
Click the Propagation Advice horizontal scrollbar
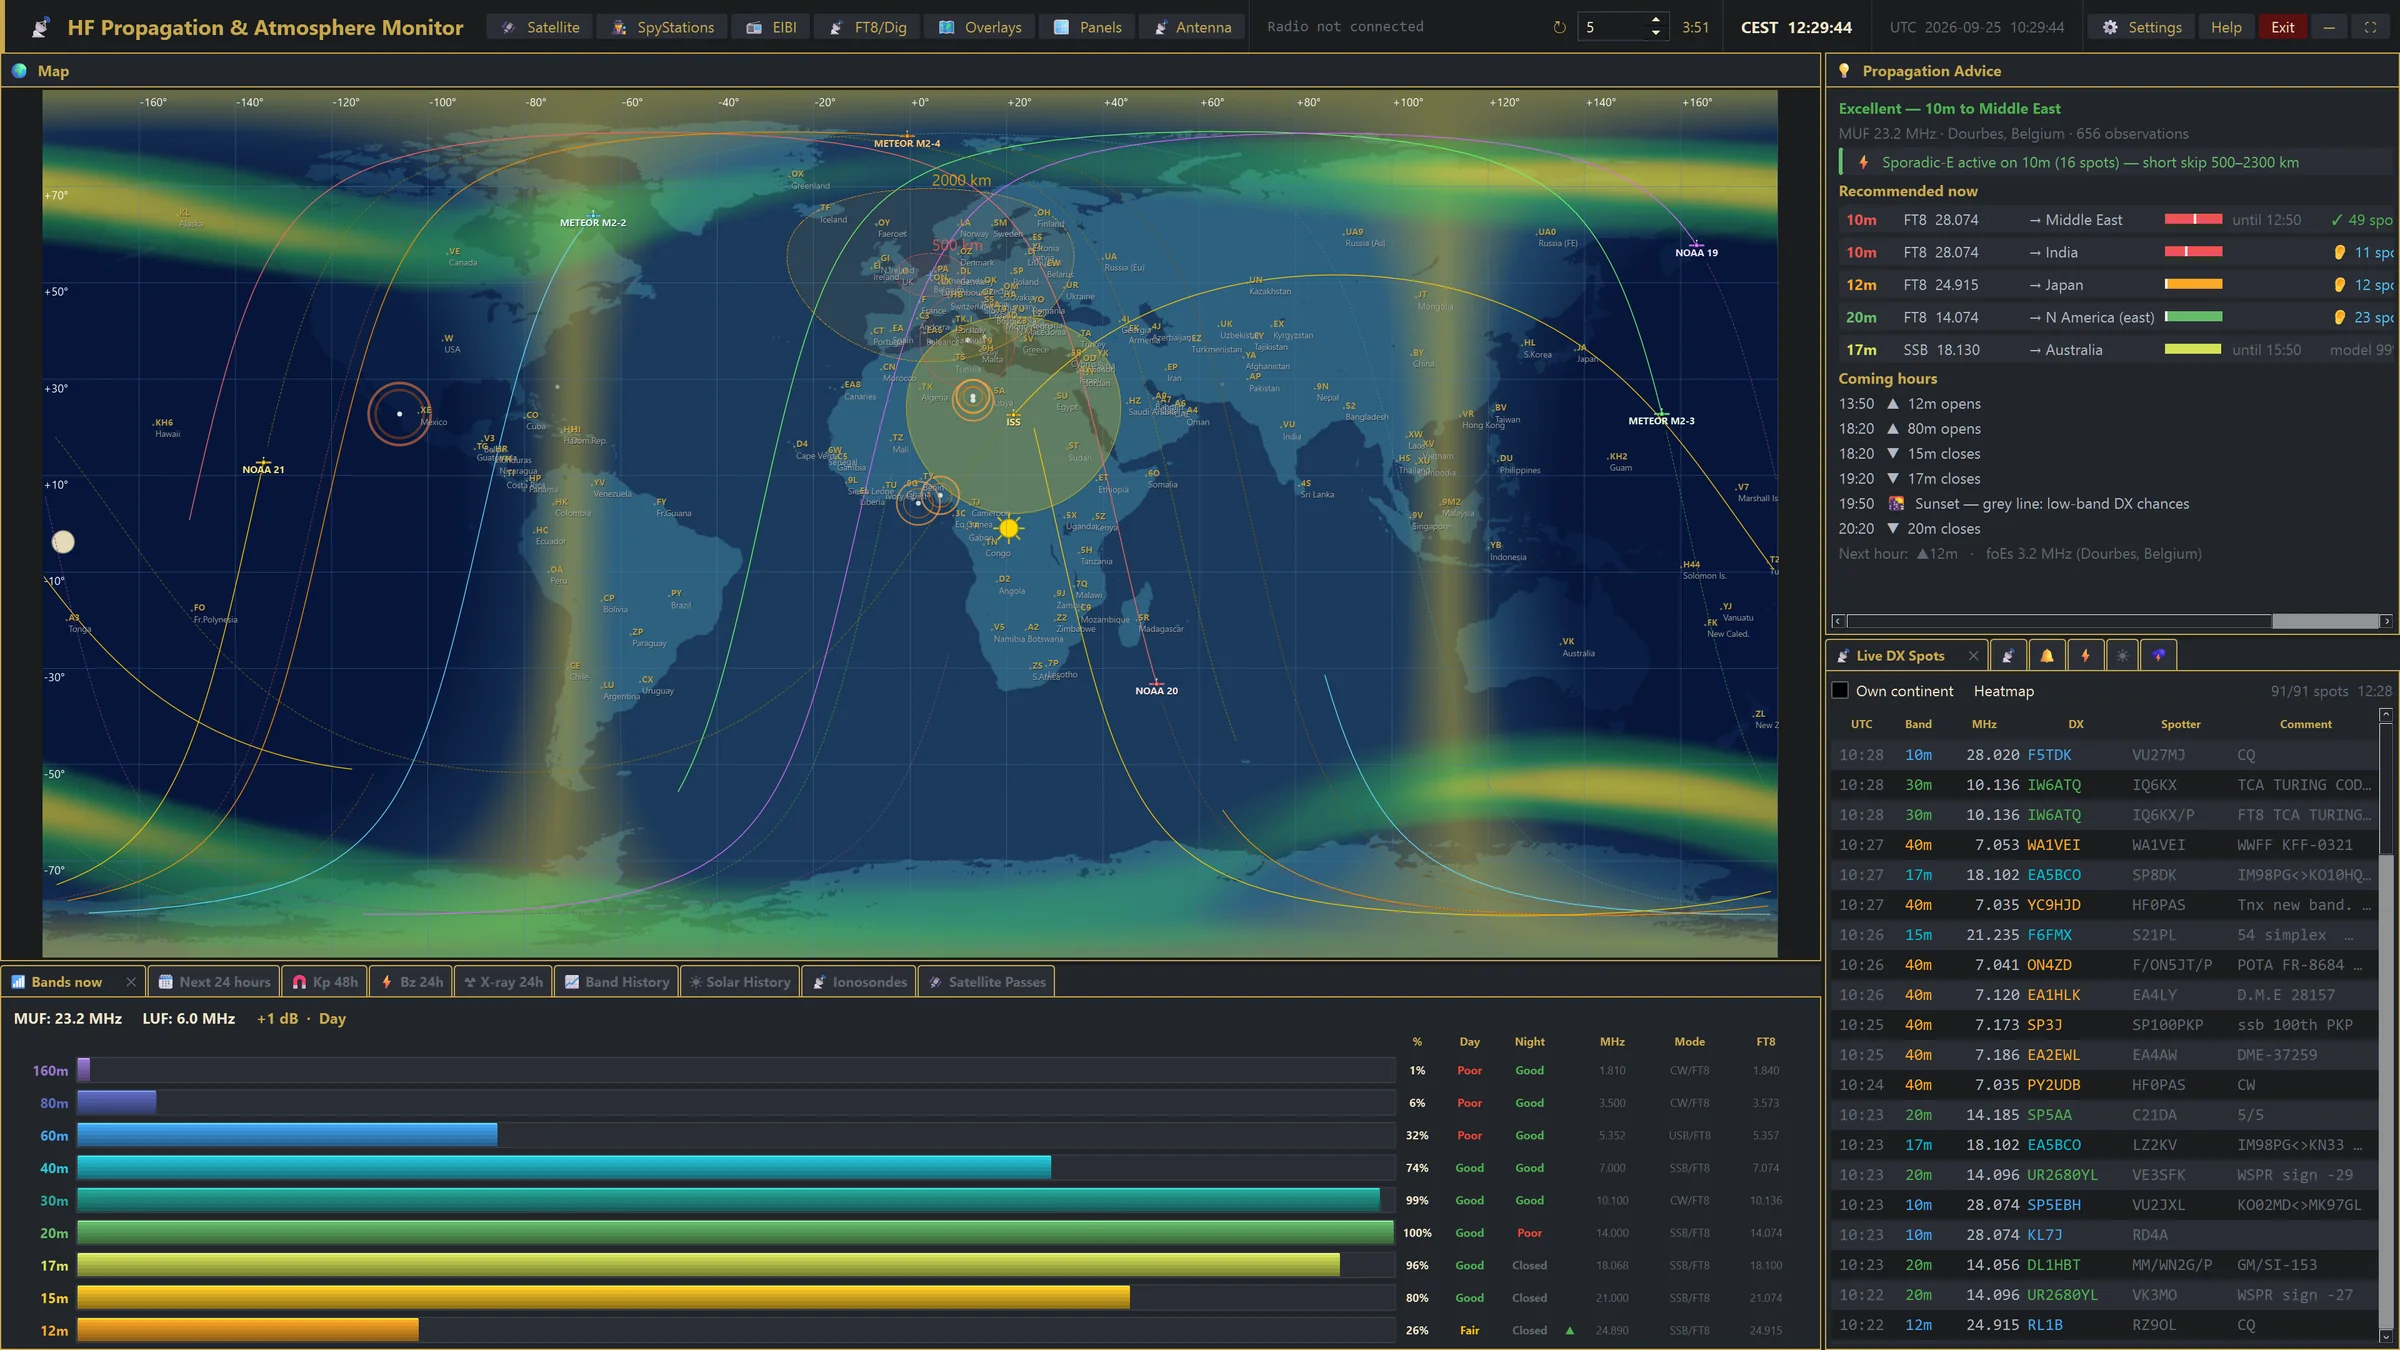[x=2112, y=621]
